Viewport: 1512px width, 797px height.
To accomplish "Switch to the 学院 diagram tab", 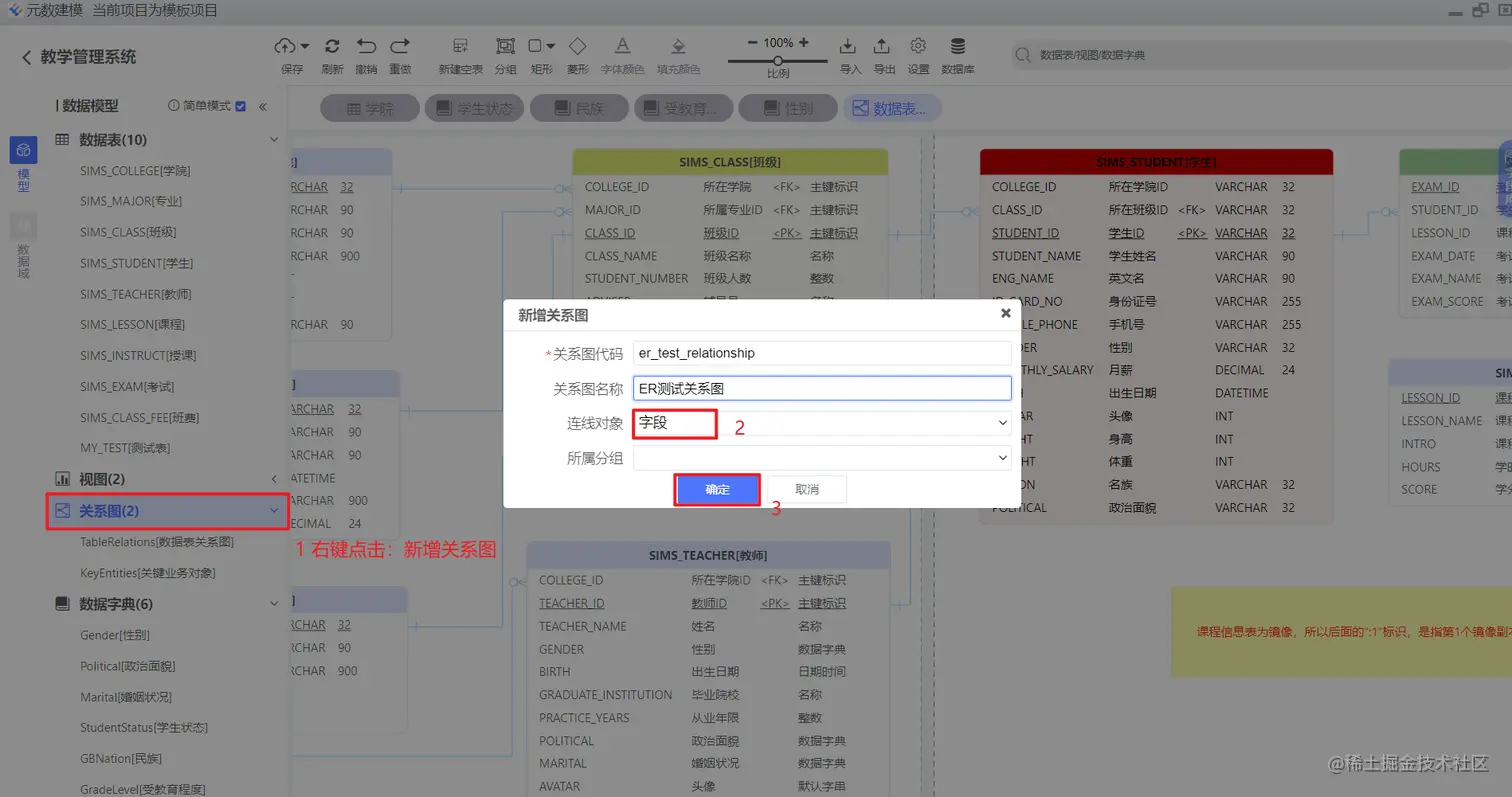I will pyautogui.click(x=369, y=107).
